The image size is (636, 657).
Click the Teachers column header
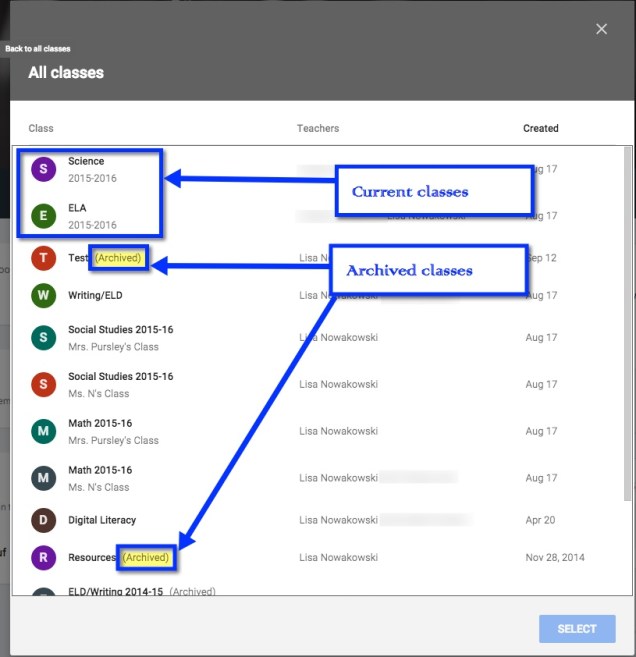[318, 128]
